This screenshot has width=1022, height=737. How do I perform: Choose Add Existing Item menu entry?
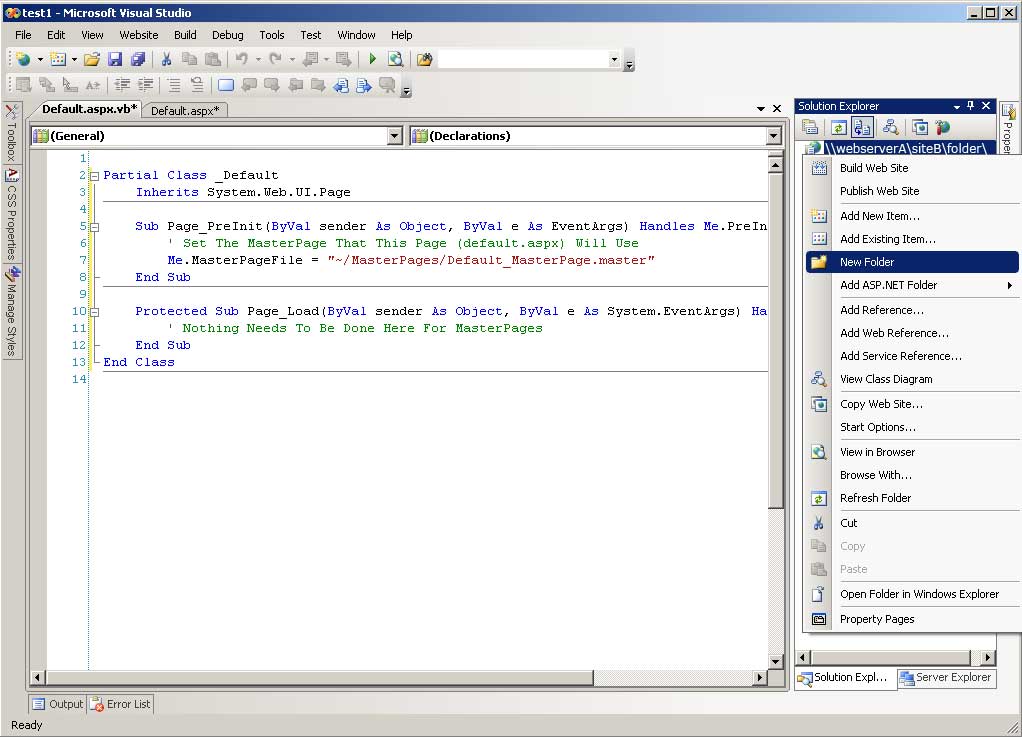pyautogui.click(x=912, y=239)
